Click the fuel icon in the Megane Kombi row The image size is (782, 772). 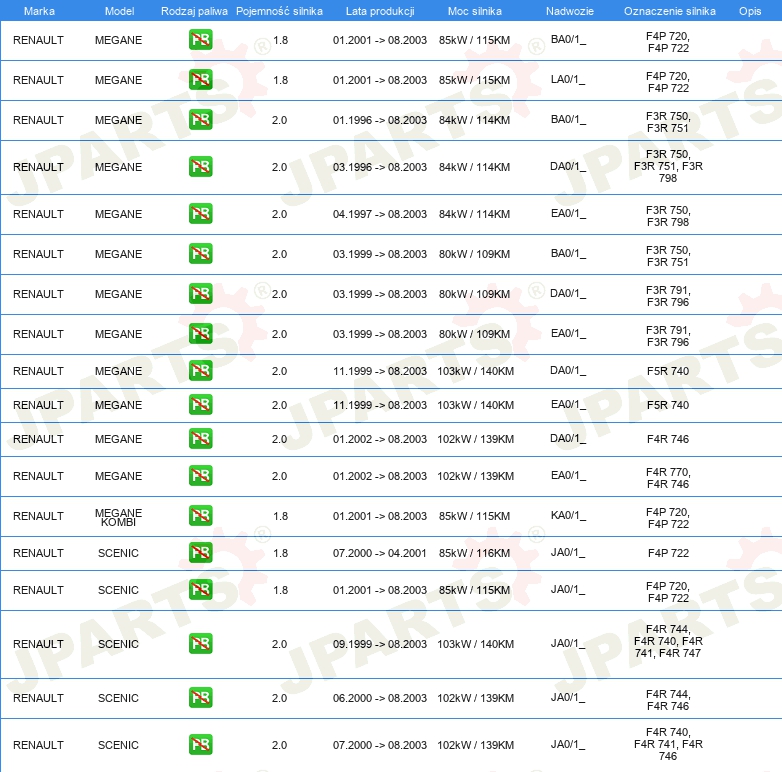200,516
